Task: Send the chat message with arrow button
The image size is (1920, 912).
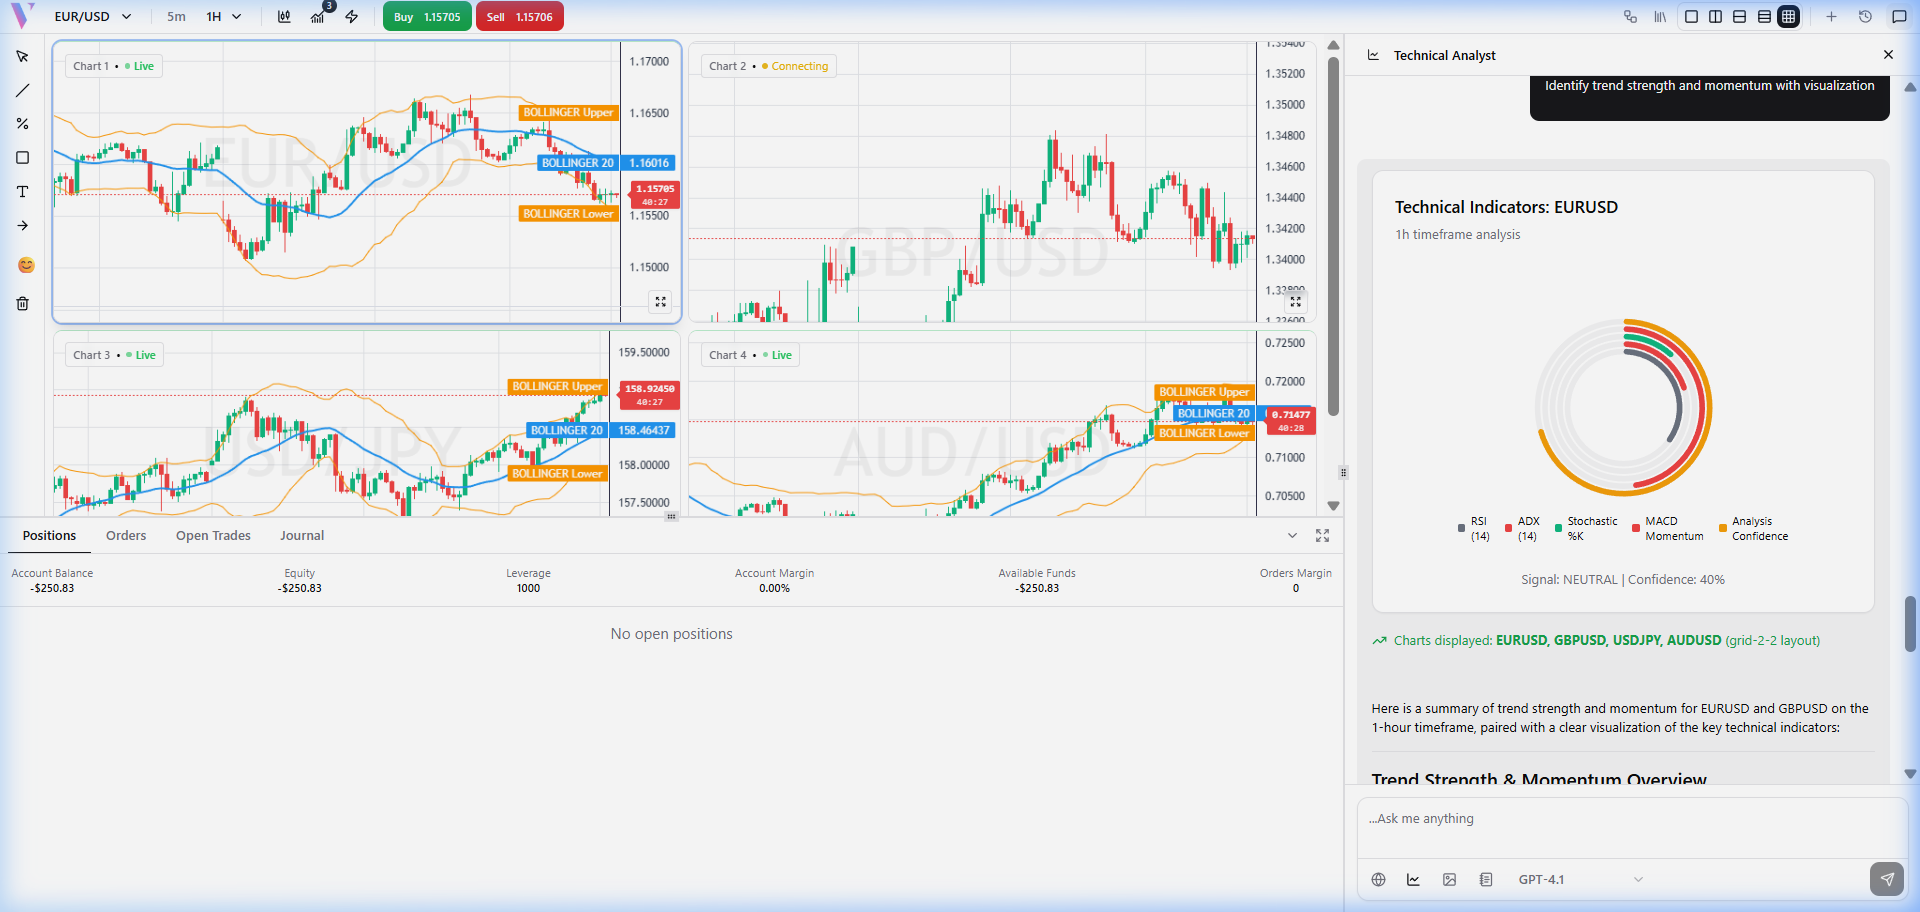Action: tap(1886, 879)
